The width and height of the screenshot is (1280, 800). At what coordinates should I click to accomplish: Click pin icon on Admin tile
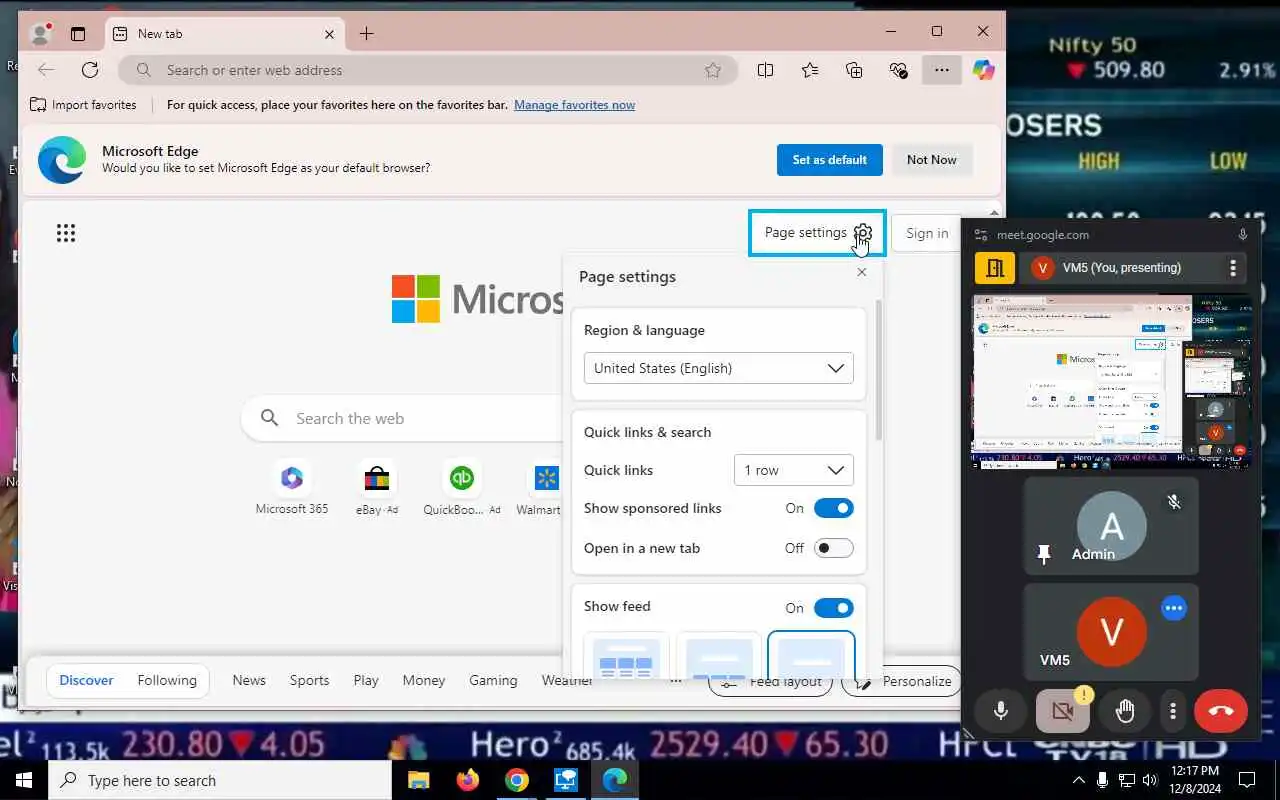tap(1044, 554)
